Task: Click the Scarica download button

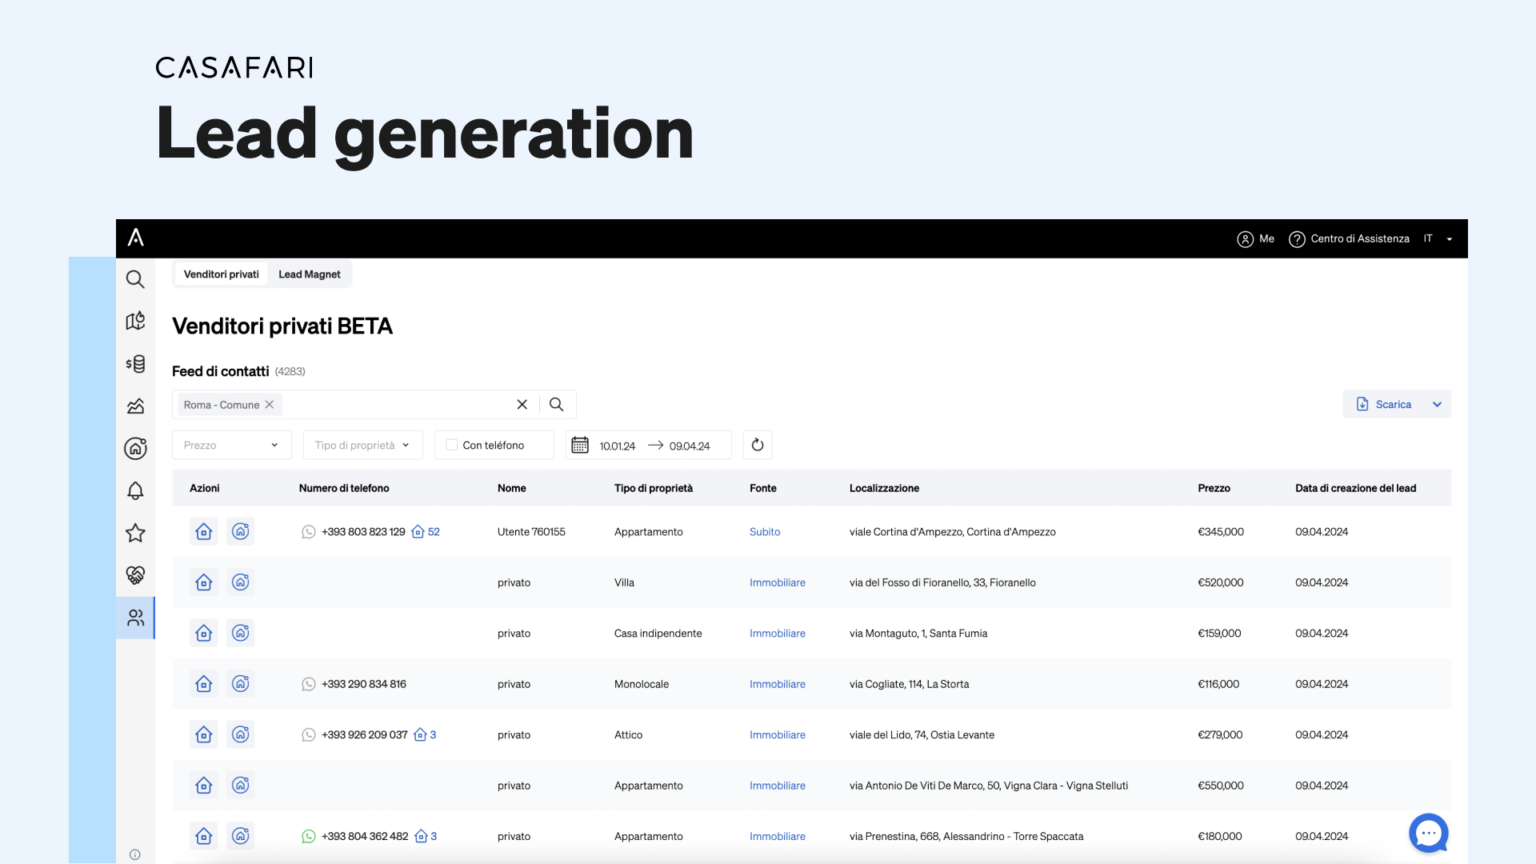Action: pos(1384,405)
